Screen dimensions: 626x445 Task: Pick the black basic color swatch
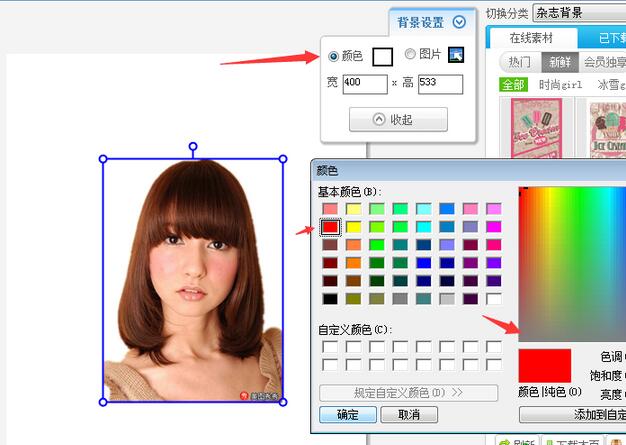330,299
